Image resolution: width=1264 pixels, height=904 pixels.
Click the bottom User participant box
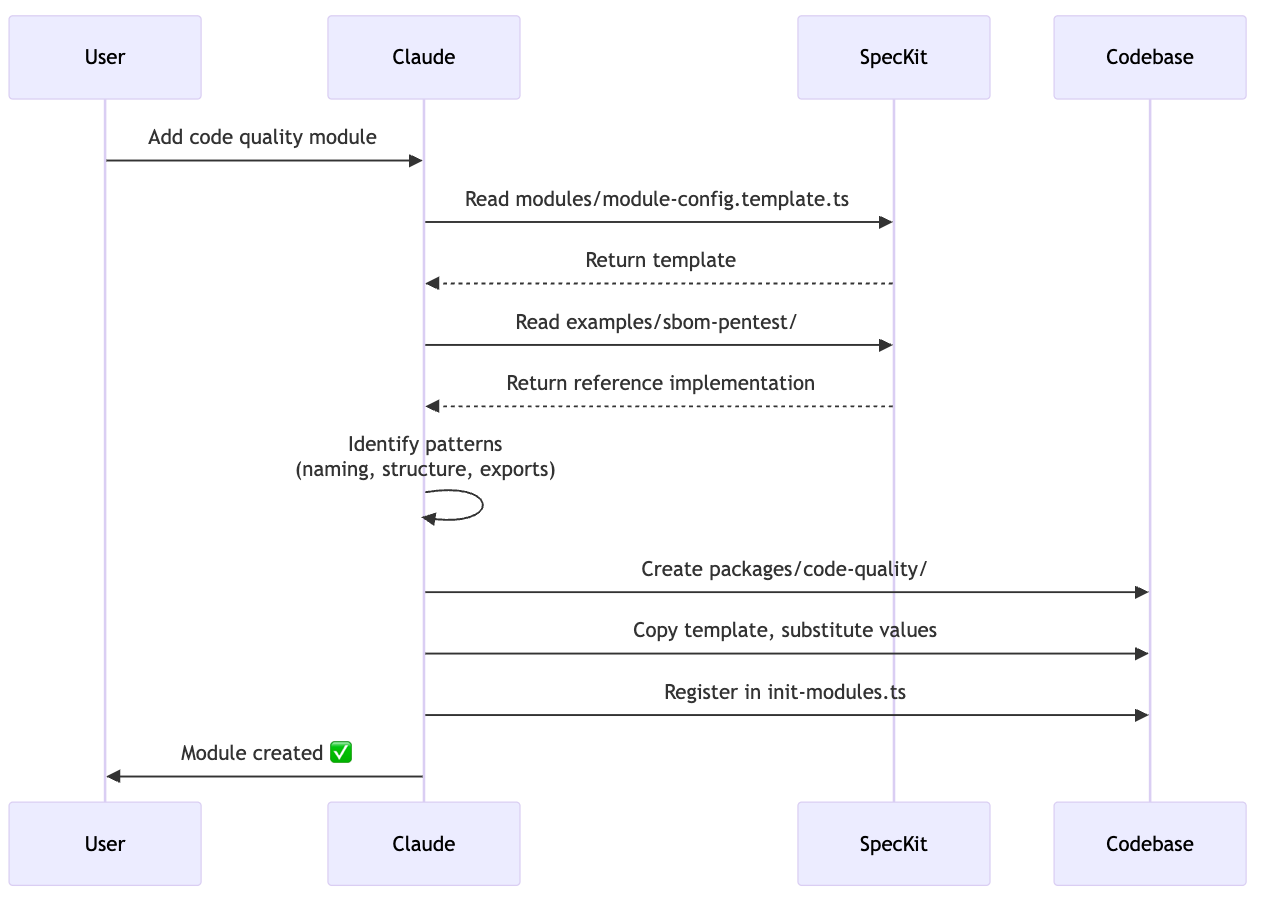[105, 844]
